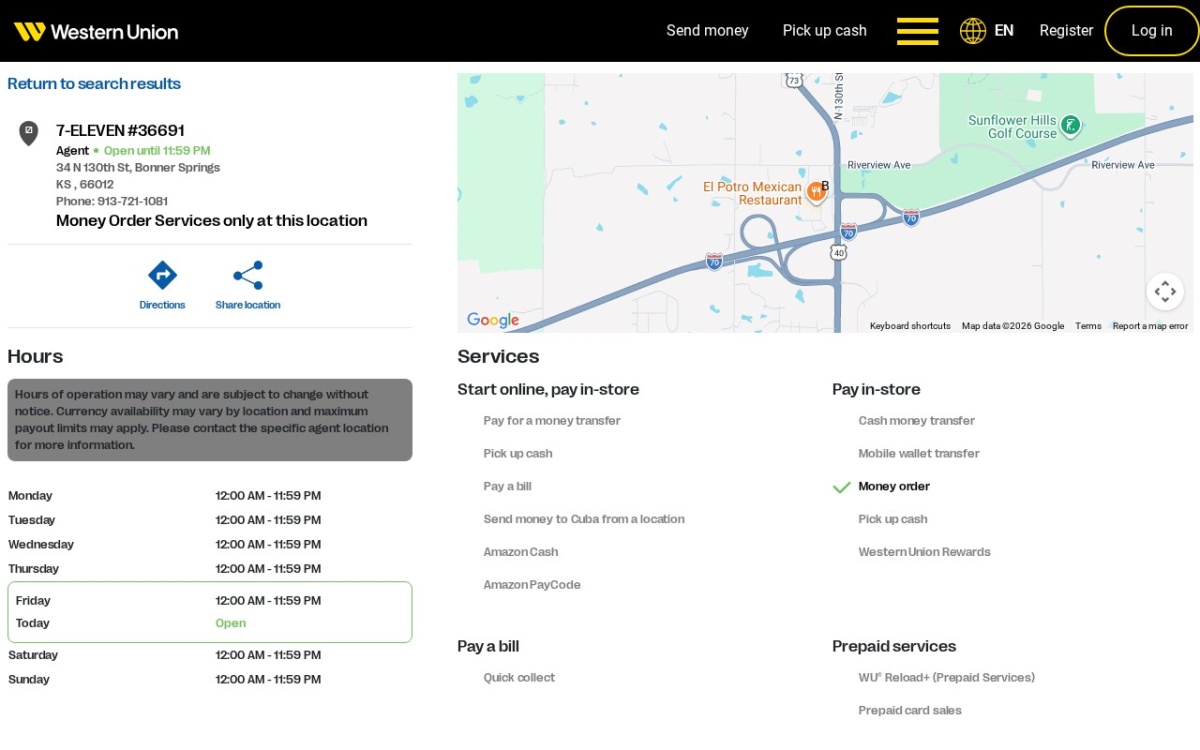Click Keyboard shortcuts on the map
1200x750 pixels.
910,326
